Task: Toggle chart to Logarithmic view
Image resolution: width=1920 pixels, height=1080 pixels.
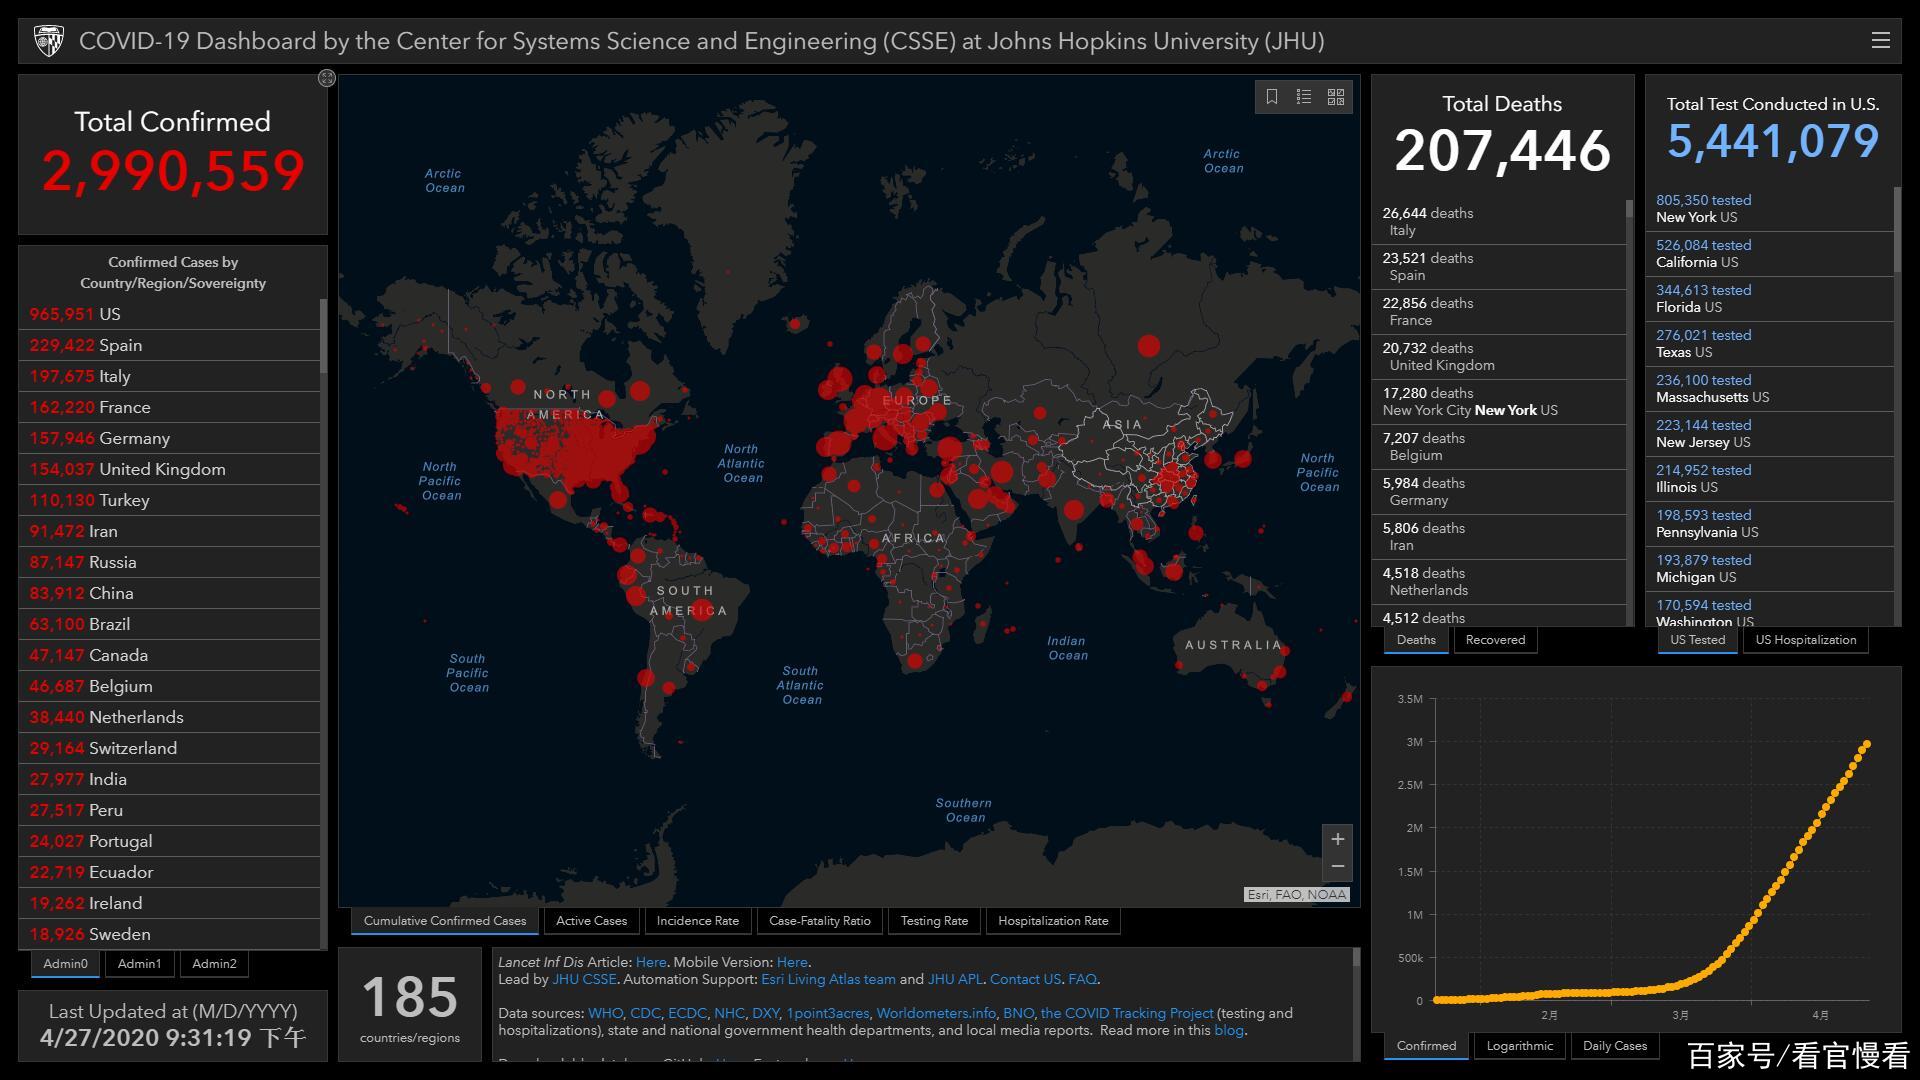Action: coord(1519,1046)
